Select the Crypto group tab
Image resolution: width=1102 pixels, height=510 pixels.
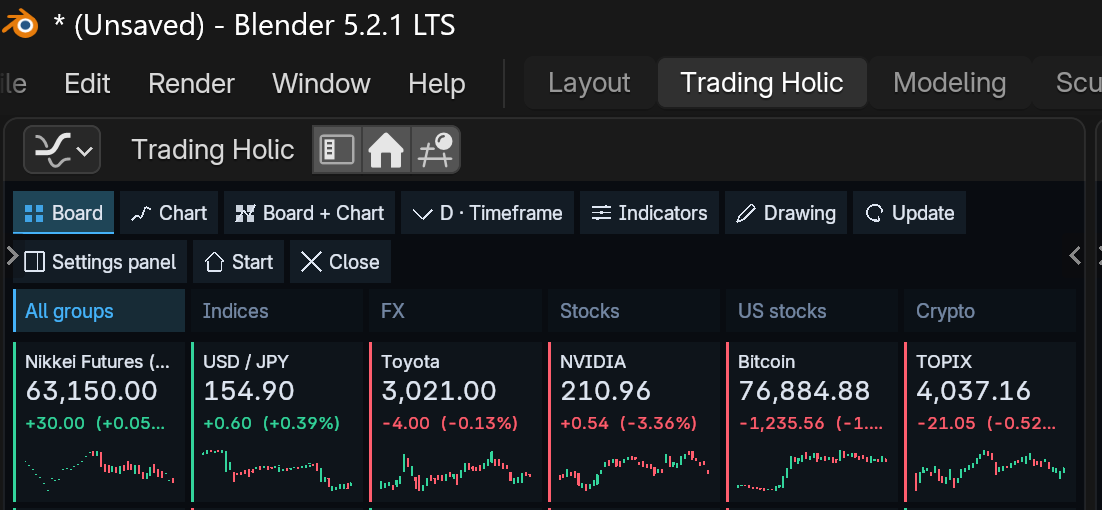[x=990, y=310]
